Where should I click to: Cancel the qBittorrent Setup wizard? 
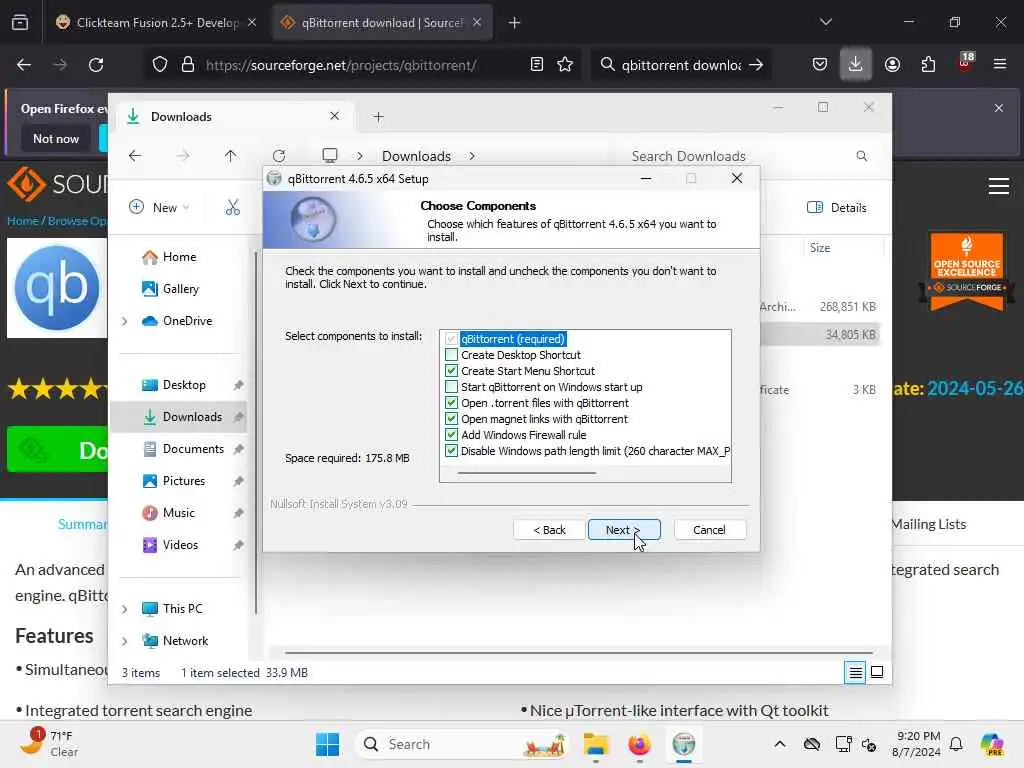[709, 530]
